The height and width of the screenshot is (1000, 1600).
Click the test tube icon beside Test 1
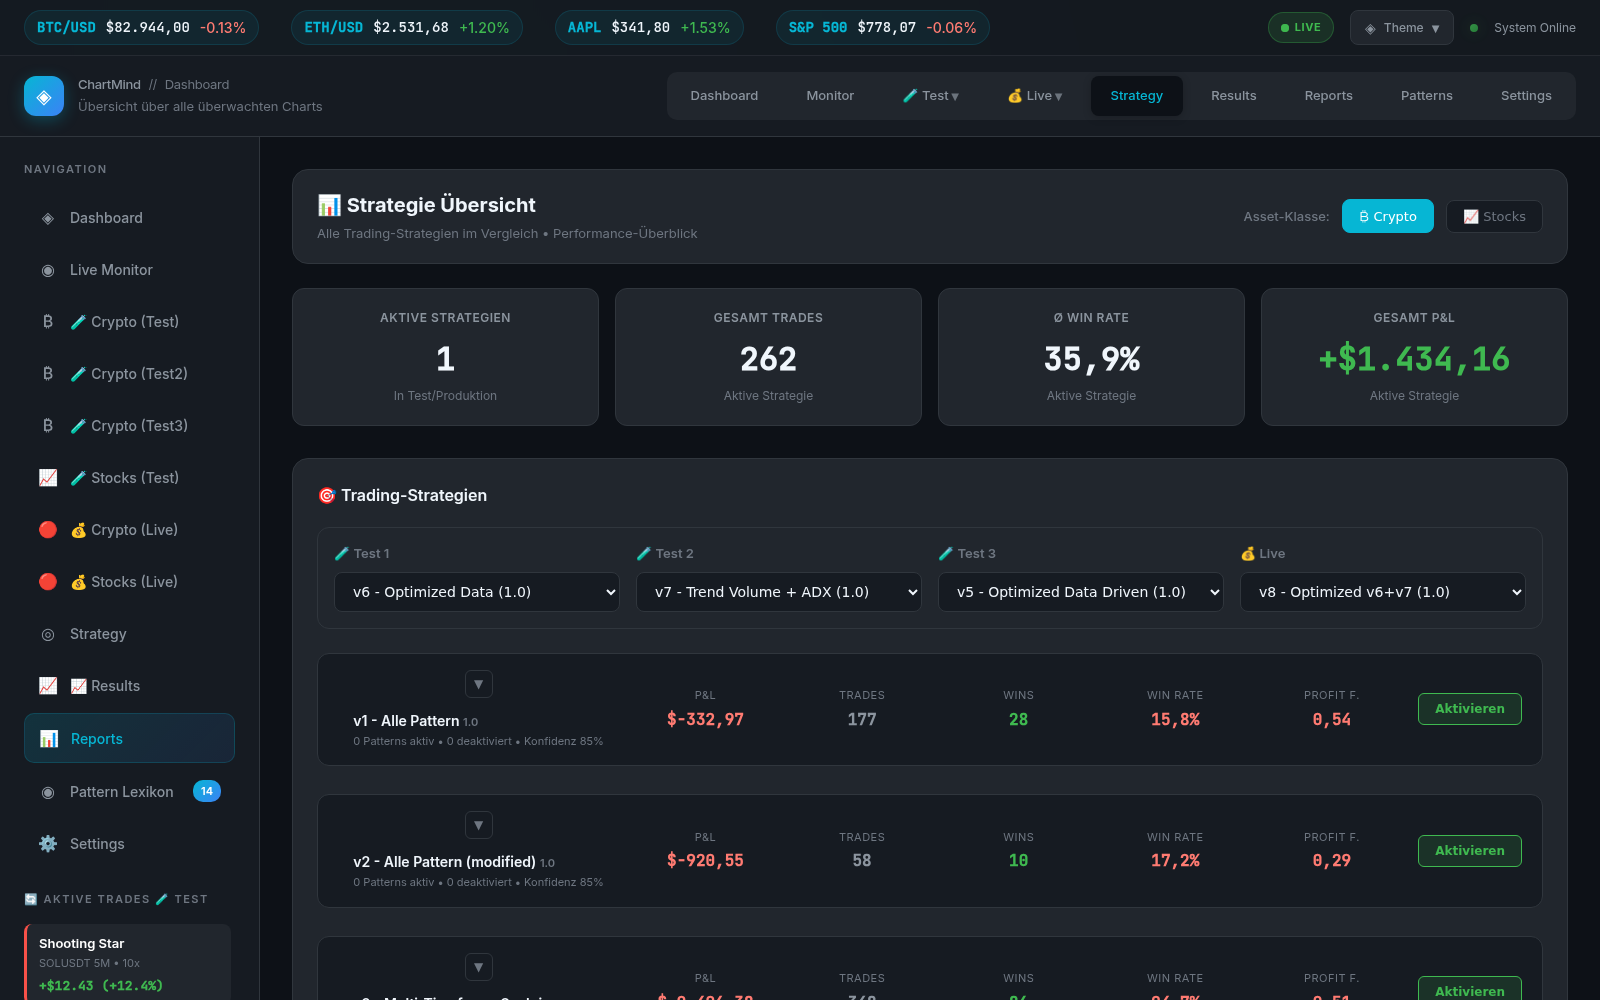pos(342,553)
